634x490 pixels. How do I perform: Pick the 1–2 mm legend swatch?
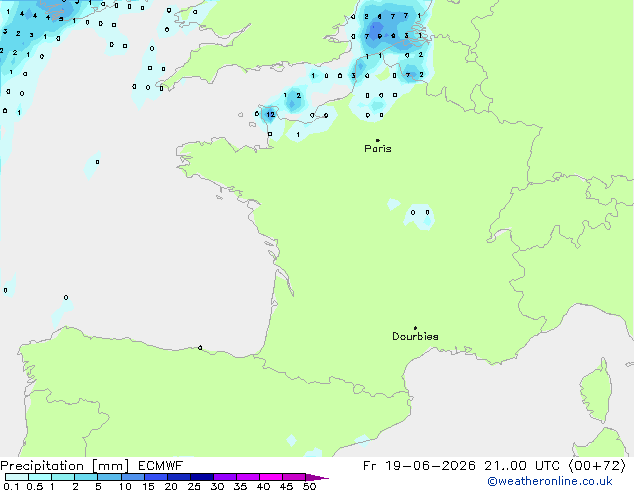pos(63,477)
